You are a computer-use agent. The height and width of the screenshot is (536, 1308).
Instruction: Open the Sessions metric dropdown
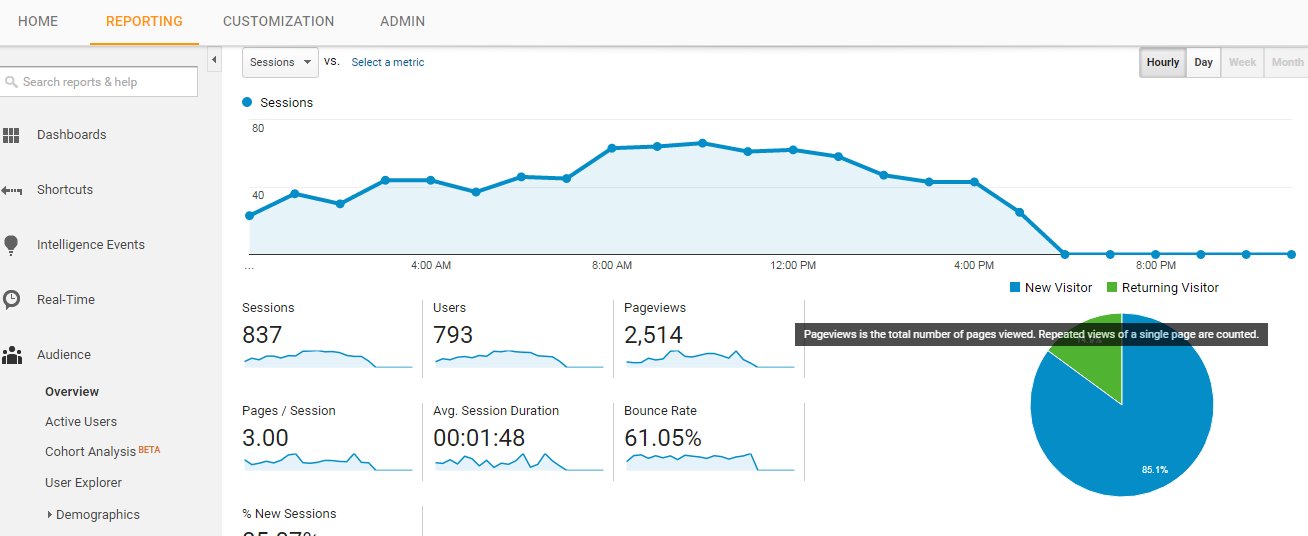(280, 62)
